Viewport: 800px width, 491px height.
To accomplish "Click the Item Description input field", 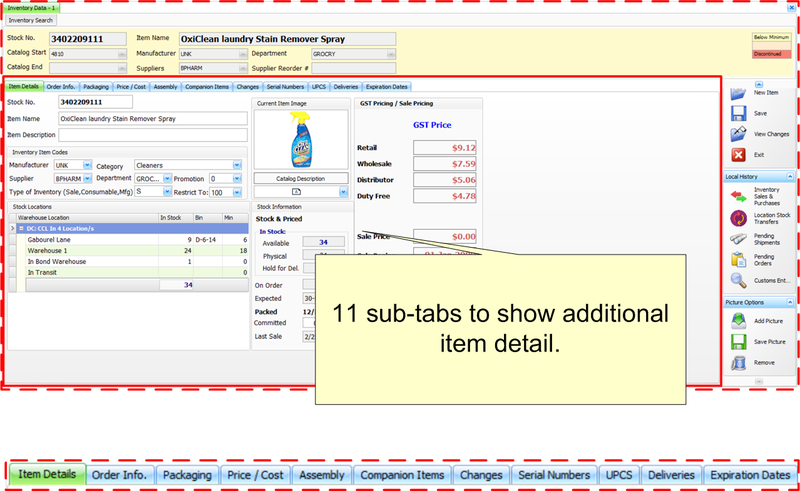I will [x=153, y=135].
